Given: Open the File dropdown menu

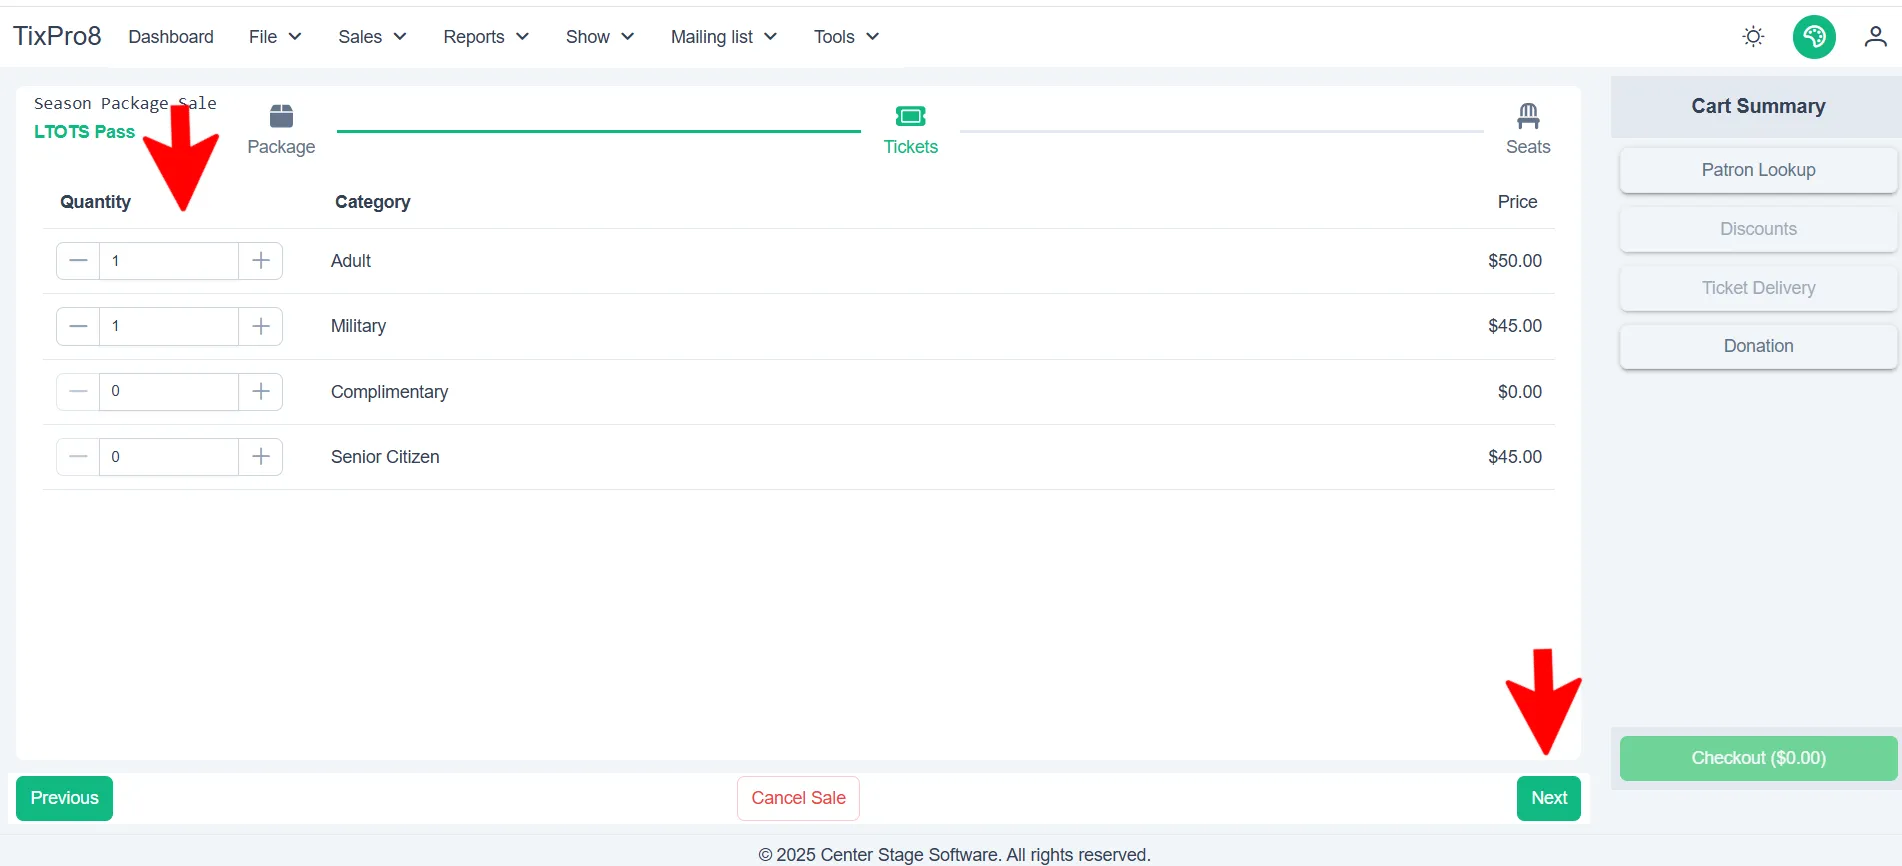Looking at the screenshot, I should point(275,37).
